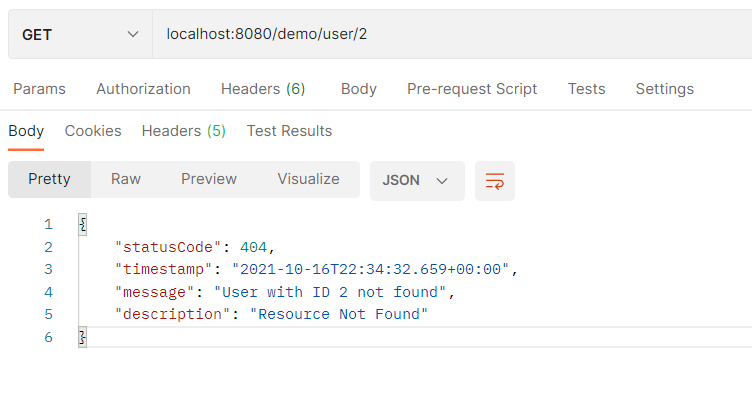Select the request Body tab
752x397 pixels.
click(x=359, y=89)
